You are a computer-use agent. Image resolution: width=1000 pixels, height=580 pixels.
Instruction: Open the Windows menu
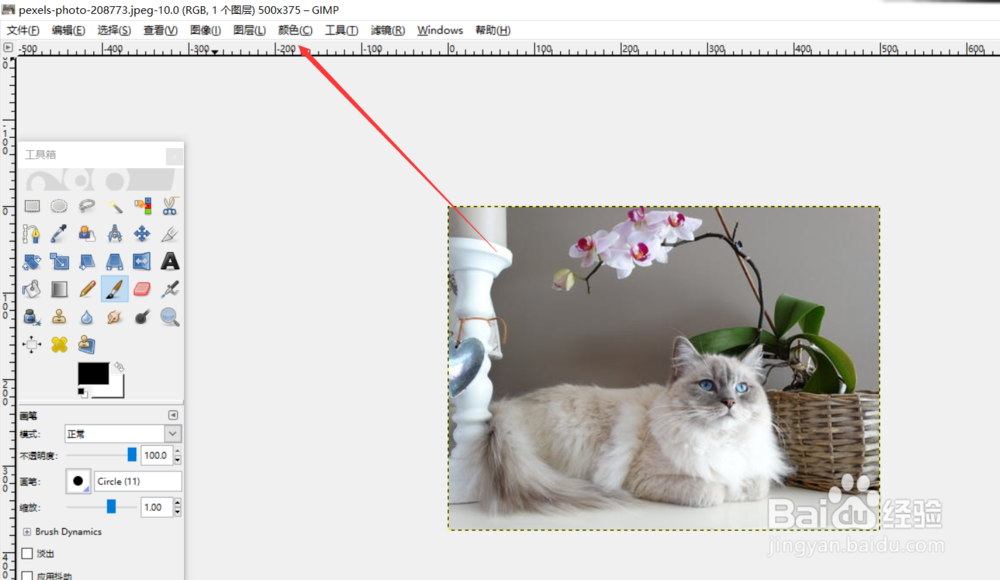pyautogui.click(x=440, y=30)
